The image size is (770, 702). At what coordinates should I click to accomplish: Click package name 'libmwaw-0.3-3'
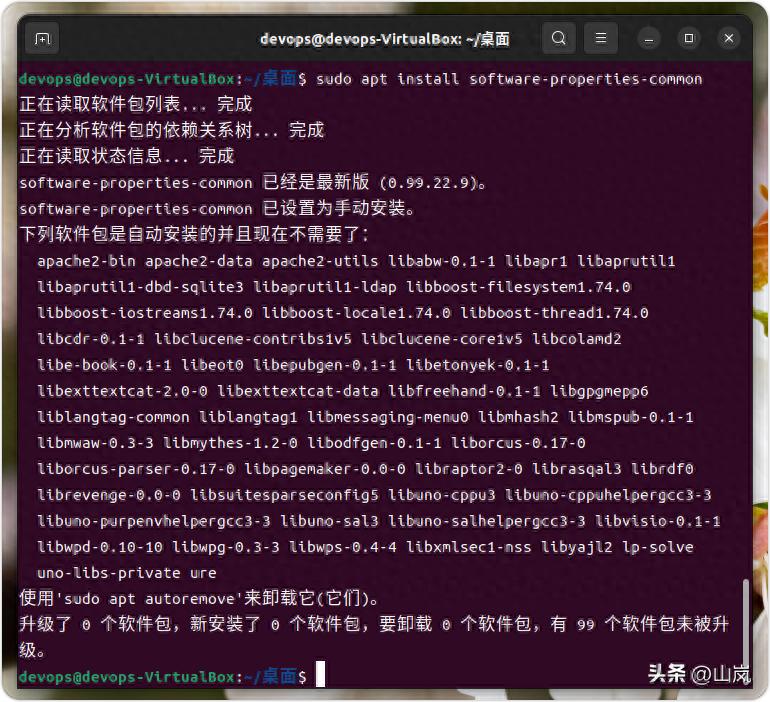95,443
